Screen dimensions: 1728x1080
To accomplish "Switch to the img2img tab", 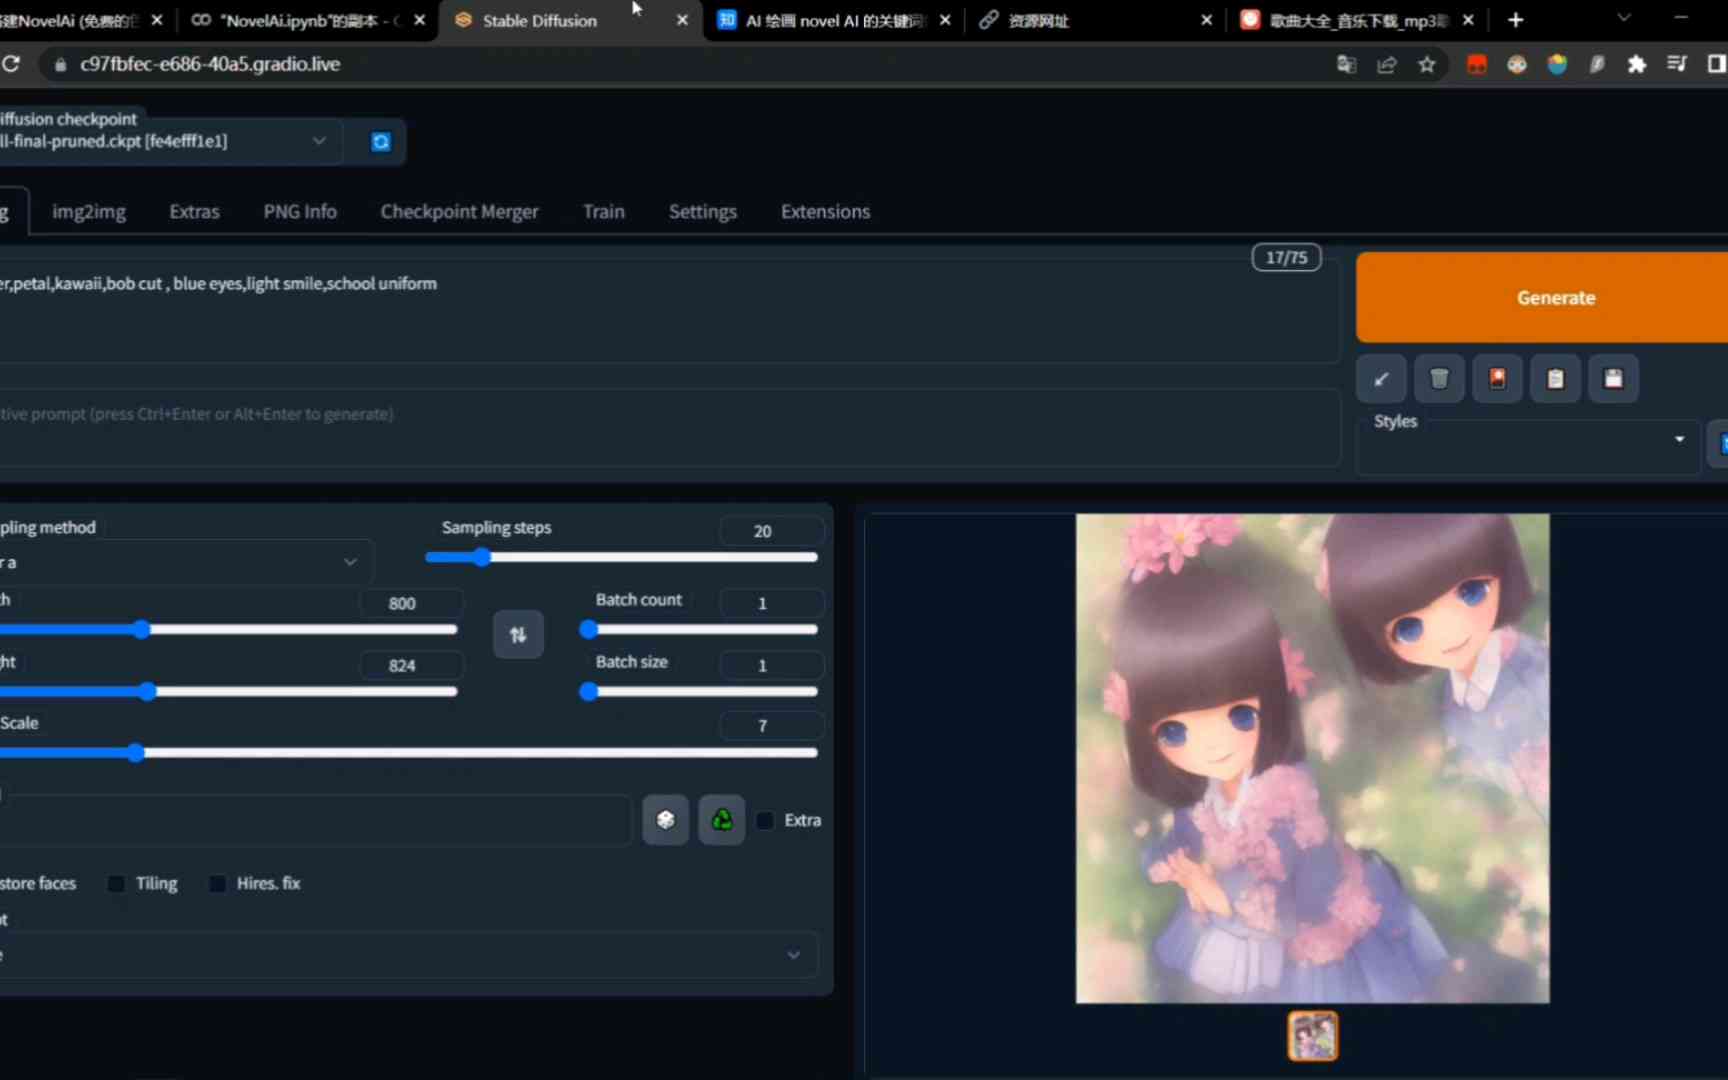I will (x=89, y=212).
